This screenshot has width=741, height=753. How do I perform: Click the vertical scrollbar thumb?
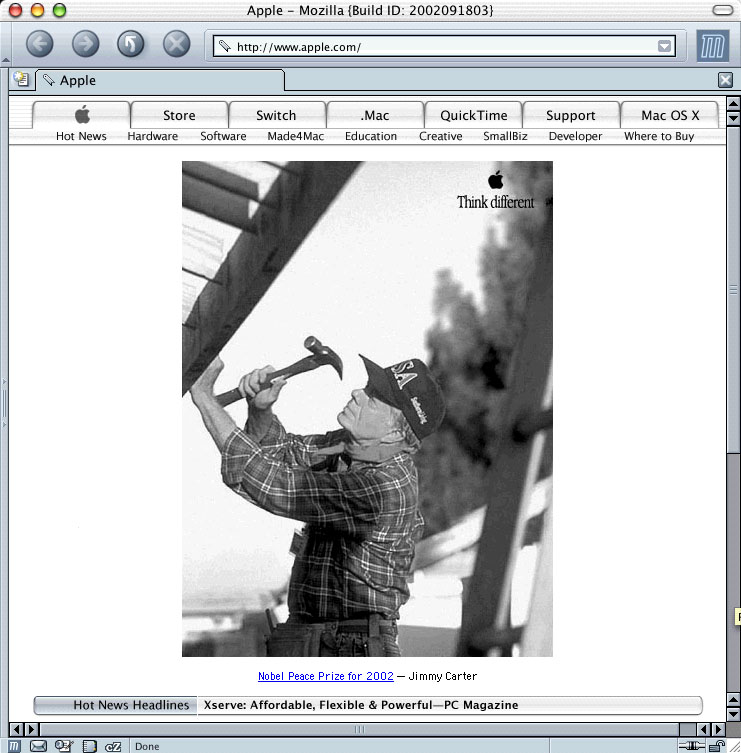coord(733,289)
